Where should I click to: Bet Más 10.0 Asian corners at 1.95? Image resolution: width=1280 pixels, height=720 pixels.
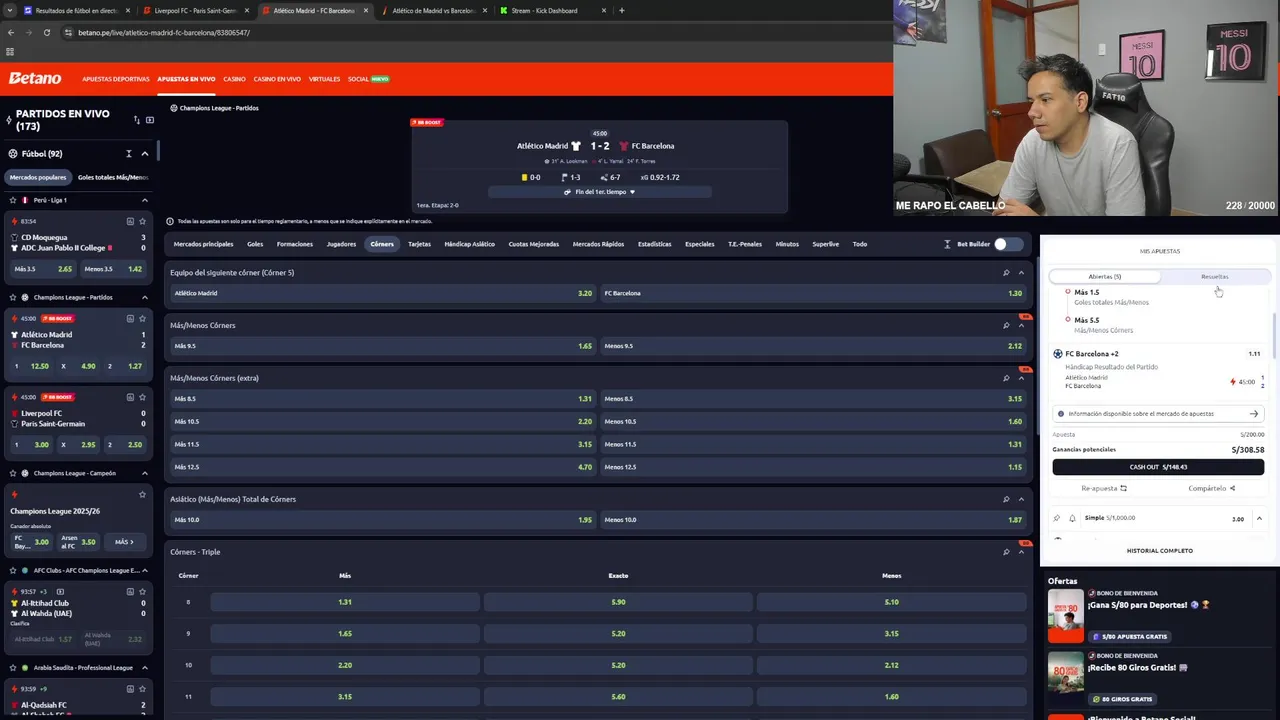coord(382,520)
